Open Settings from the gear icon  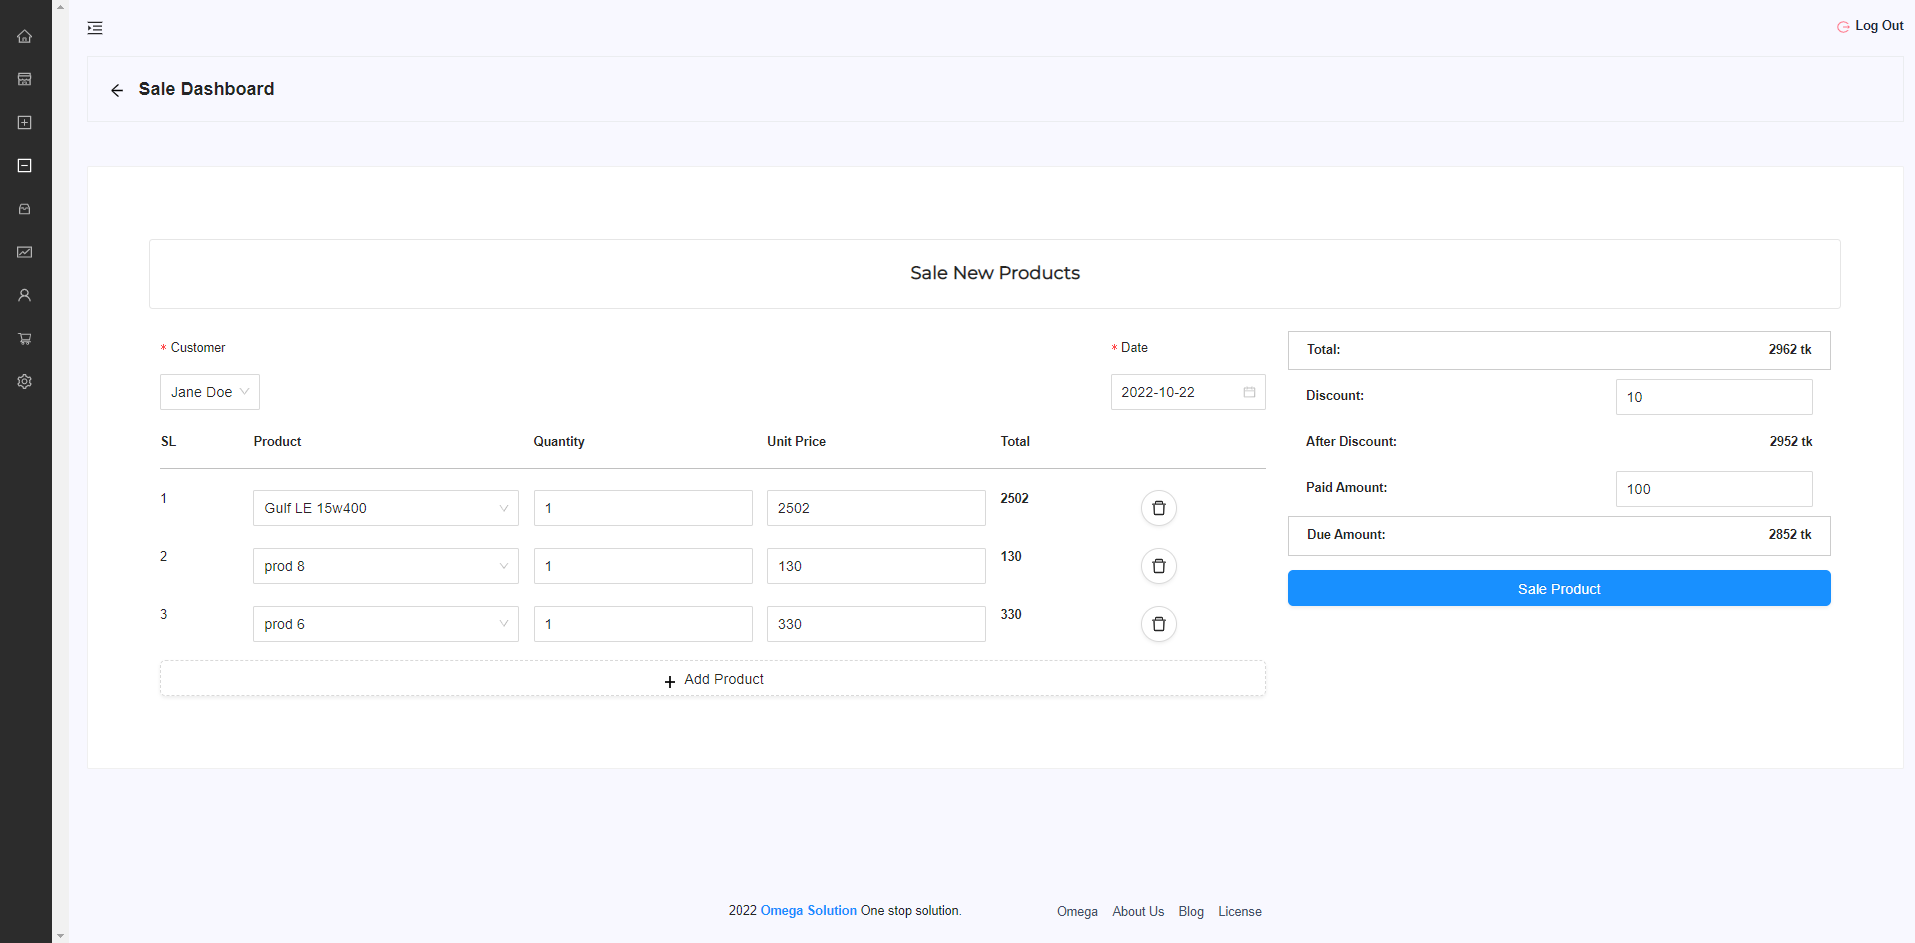pyautogui.click(x=24, y=381)
